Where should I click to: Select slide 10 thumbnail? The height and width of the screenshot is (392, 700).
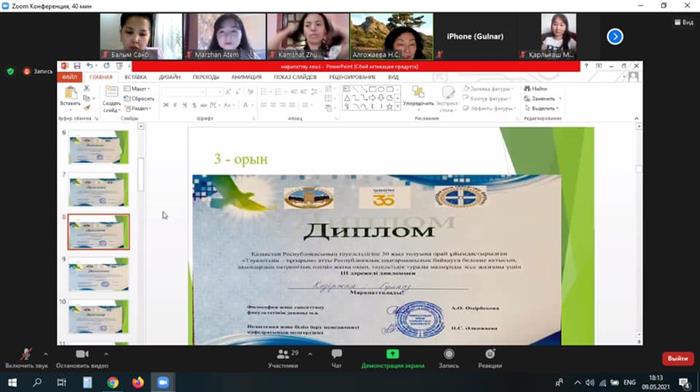[x=99, y=317]
